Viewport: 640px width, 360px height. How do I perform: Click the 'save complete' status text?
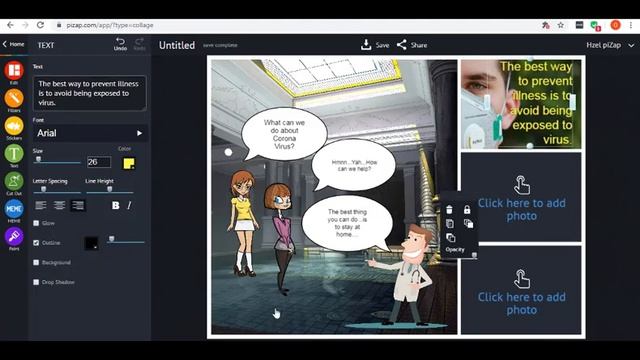point(220,45)
